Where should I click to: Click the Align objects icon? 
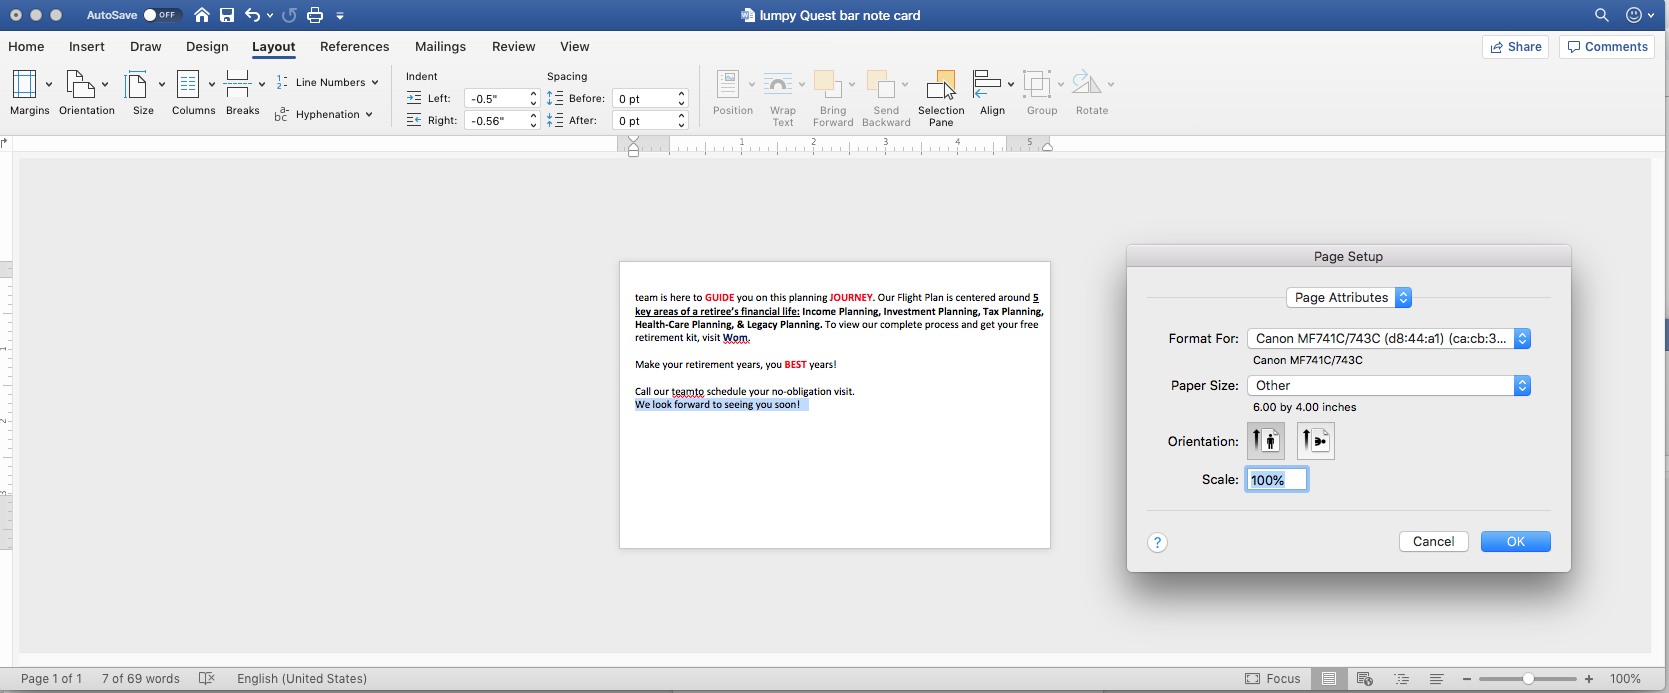click(987, 85)
